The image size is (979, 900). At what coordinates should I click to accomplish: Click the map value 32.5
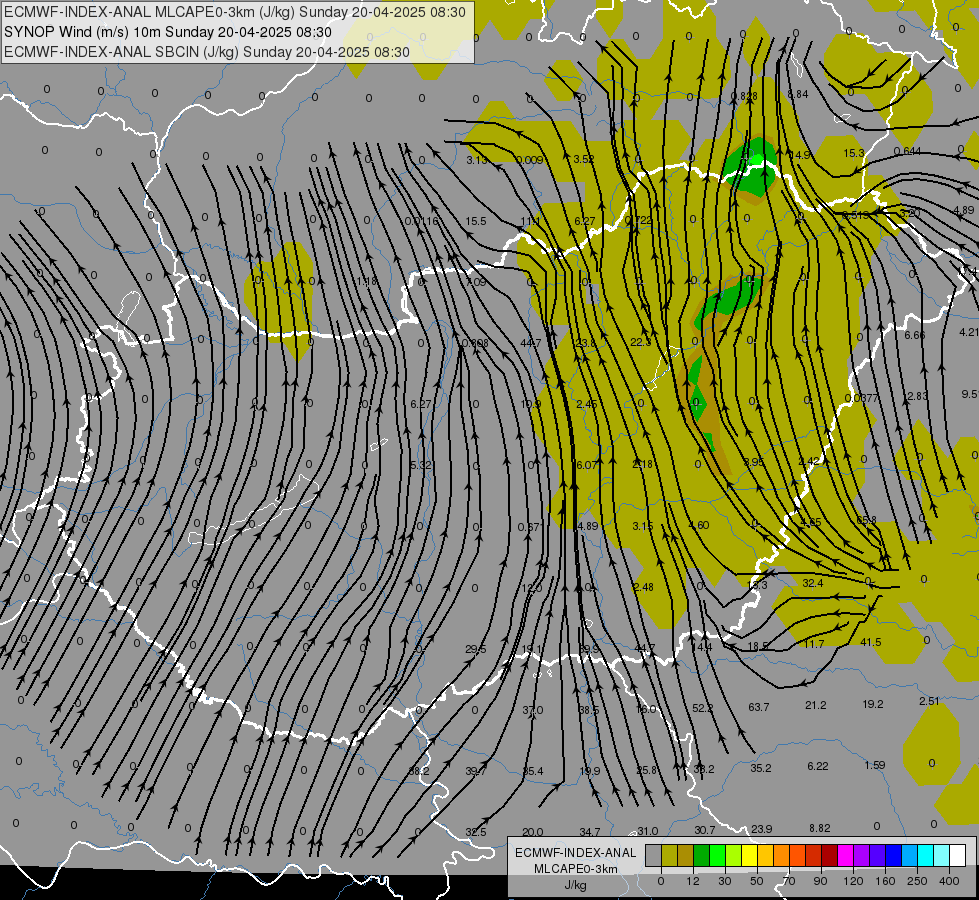476,832
